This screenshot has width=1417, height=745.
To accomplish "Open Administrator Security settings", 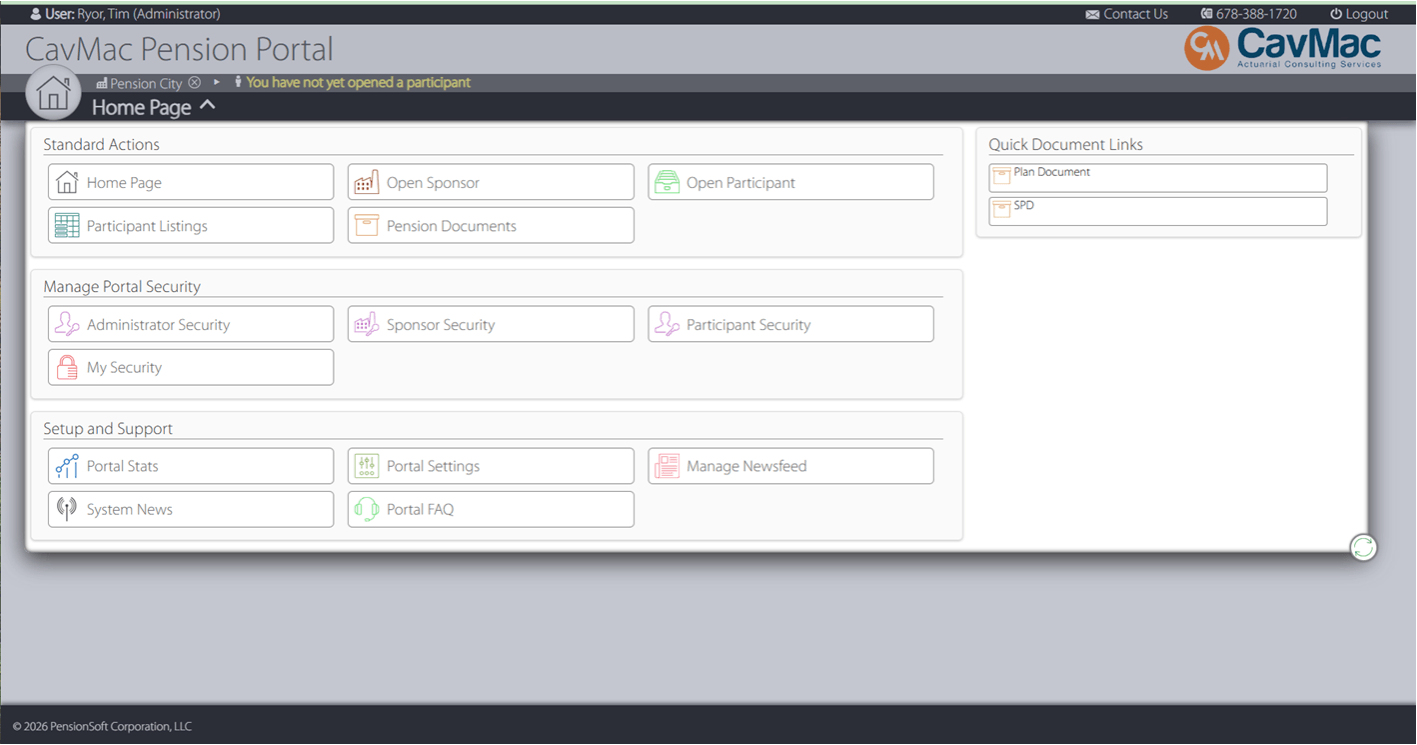I will [191, 324].
